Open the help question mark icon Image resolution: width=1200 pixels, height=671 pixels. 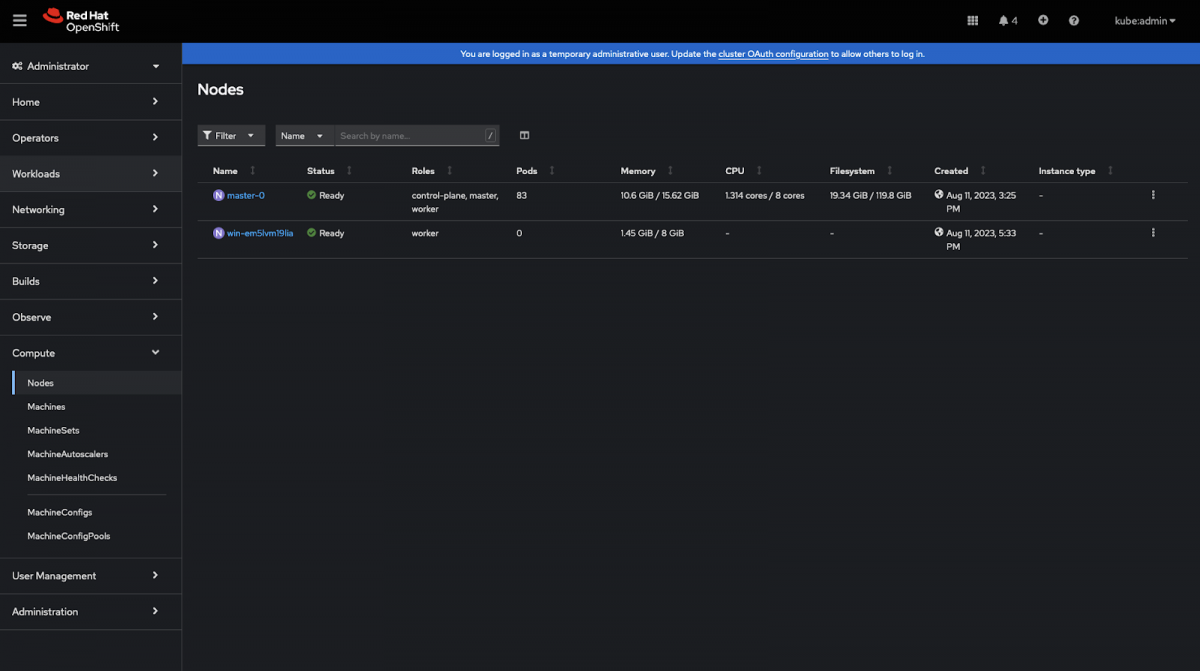pos(1073,20)
